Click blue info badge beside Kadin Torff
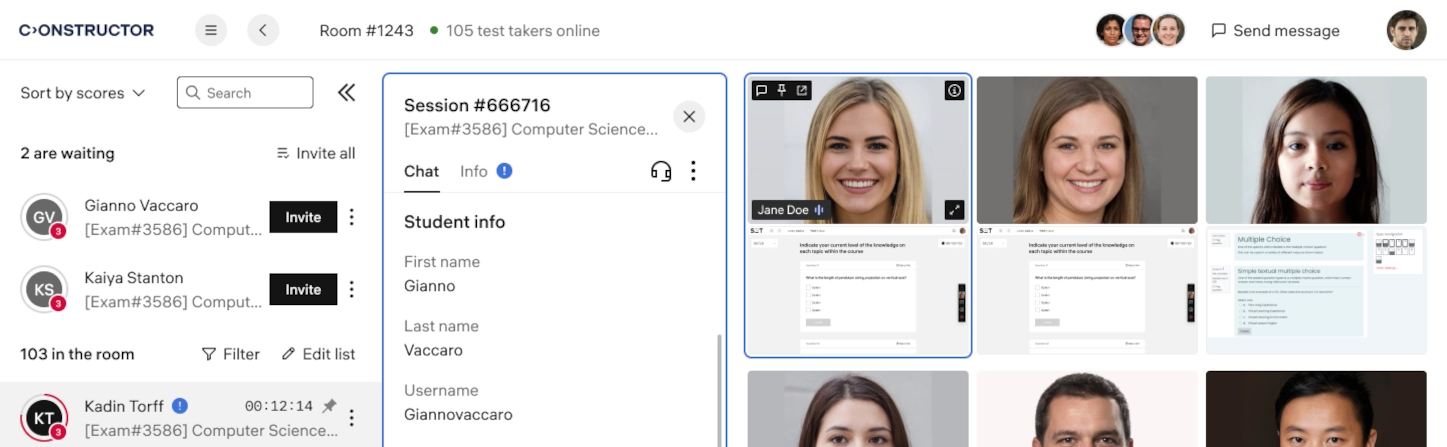 pos(180,406)
